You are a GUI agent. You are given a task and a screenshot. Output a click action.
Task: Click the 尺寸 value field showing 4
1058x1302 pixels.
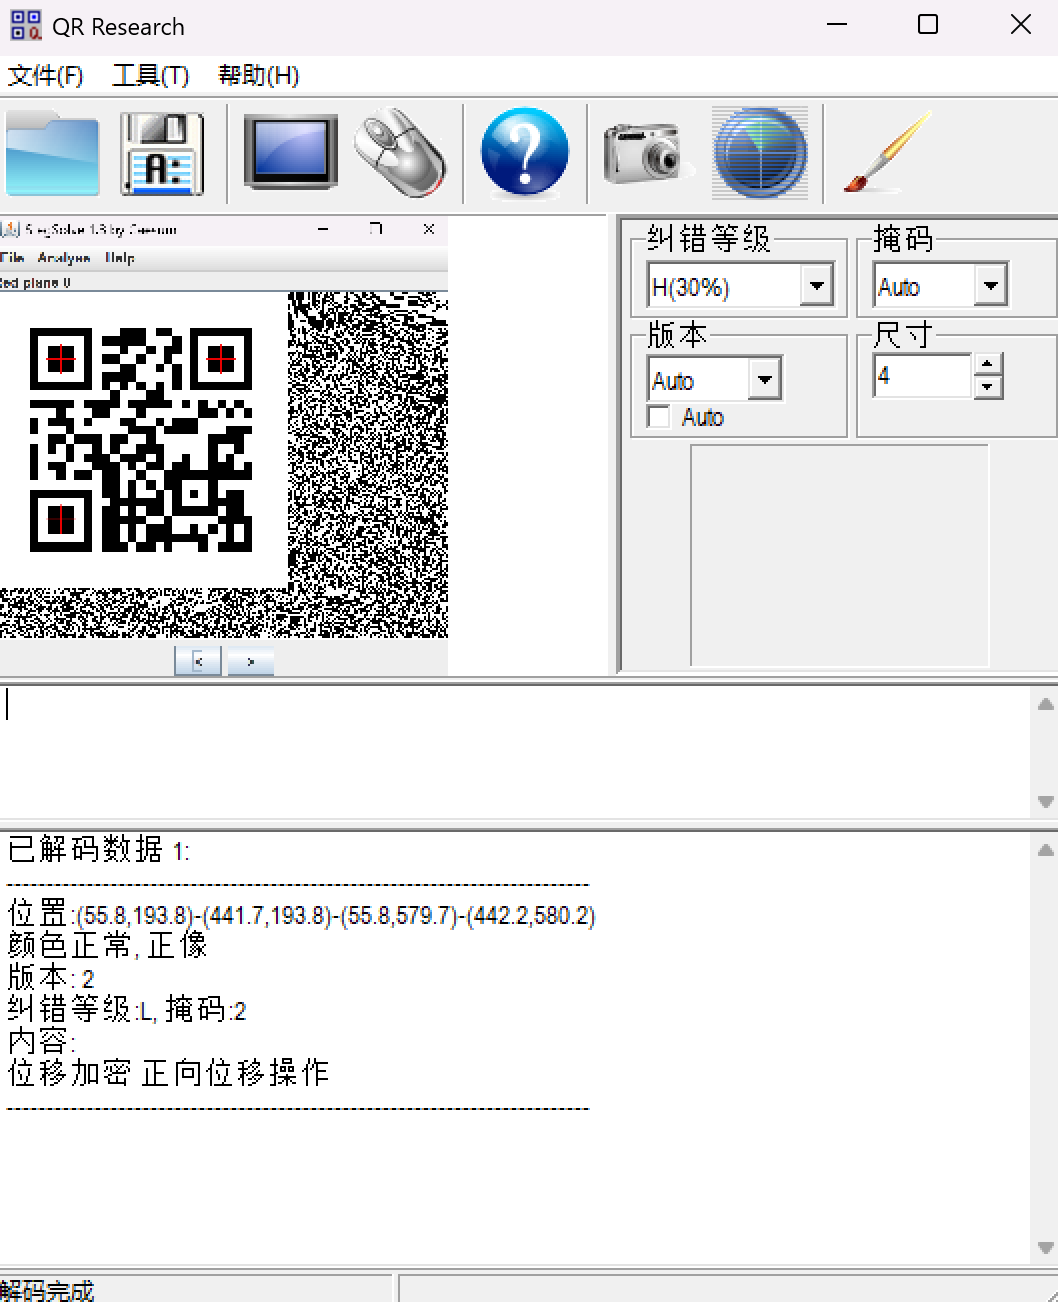click(922, 376)
